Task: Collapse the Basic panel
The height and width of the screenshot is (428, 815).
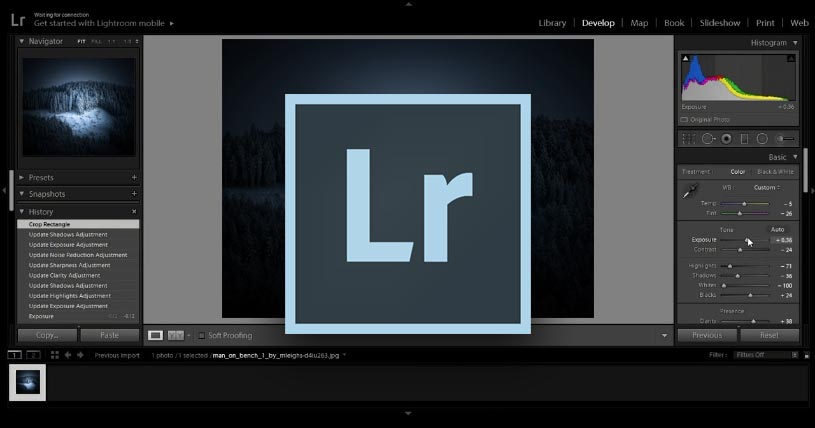Action: click(x=795, y=157)
